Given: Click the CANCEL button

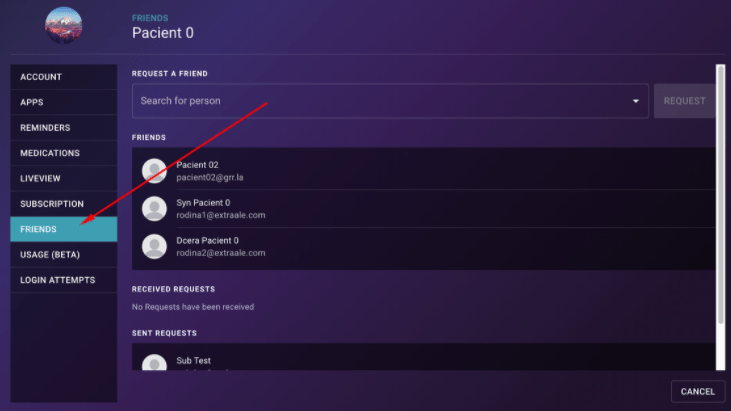Looking at the screenshot, I should [698, 391].
